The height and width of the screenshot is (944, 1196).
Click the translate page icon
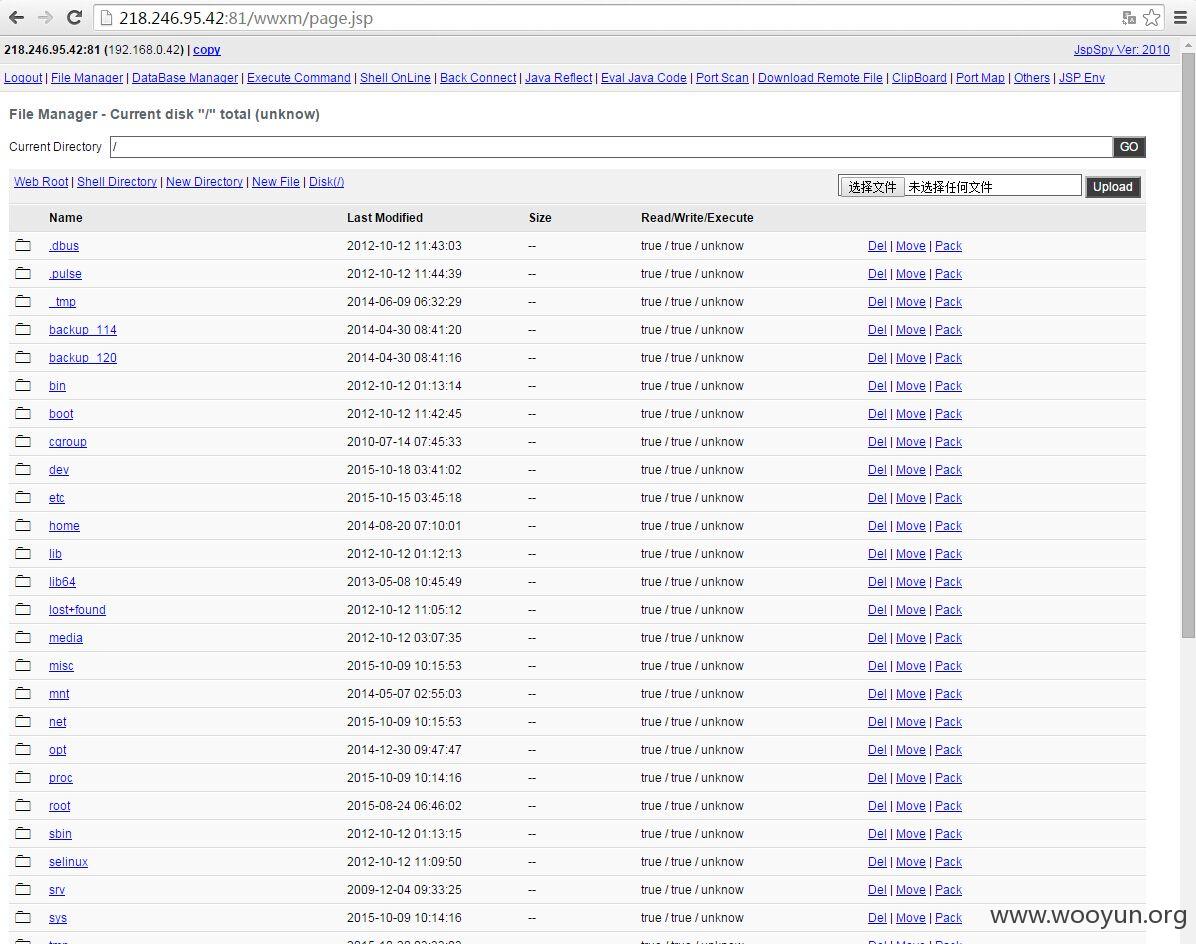1129,18
